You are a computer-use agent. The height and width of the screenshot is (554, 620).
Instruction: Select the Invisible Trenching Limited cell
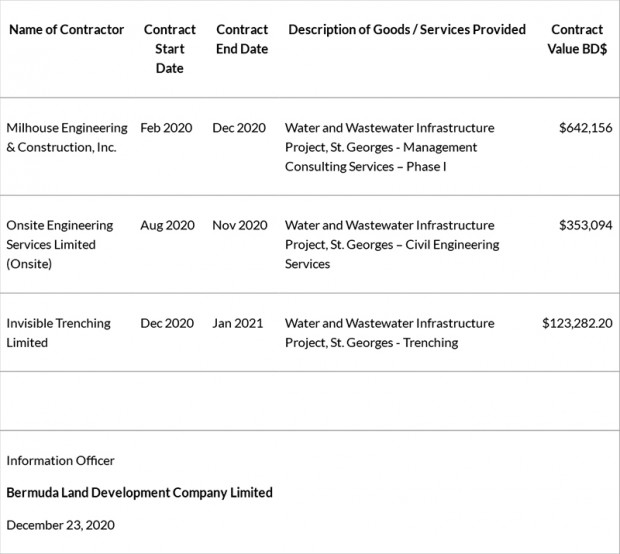[60, 333]
